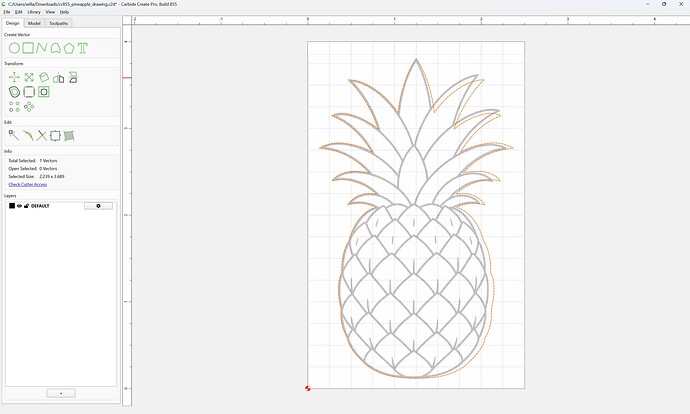
Task: Select the Curve vector tool
Action: pos(55,48)
